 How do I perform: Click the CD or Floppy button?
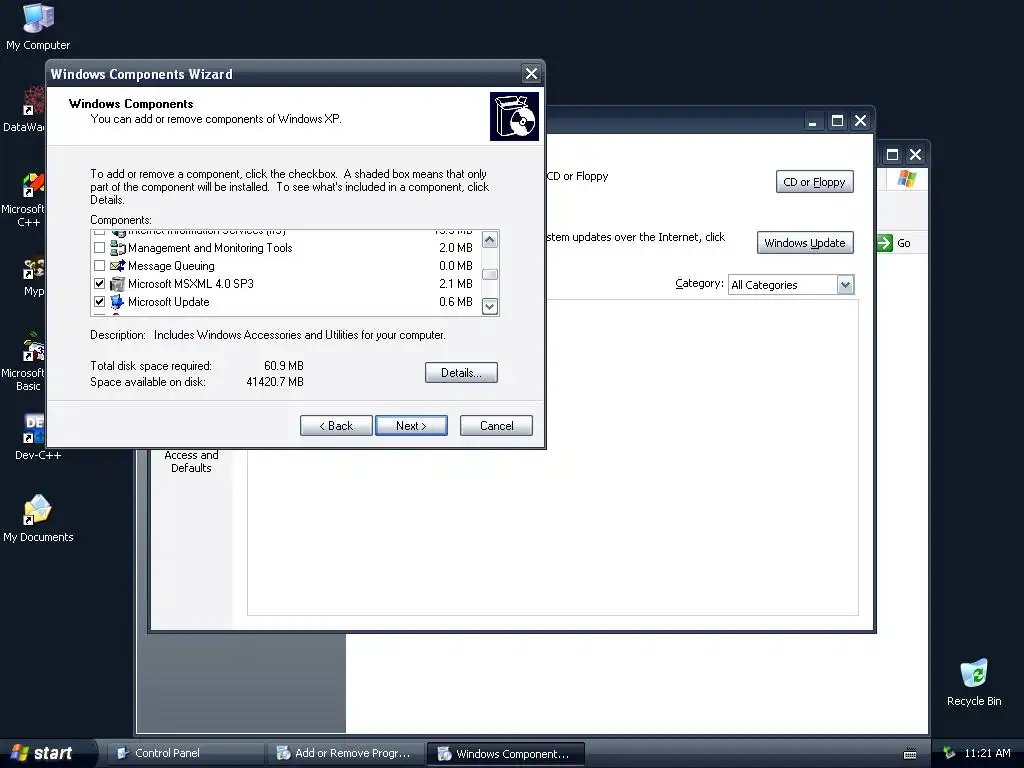click(814, 182)
